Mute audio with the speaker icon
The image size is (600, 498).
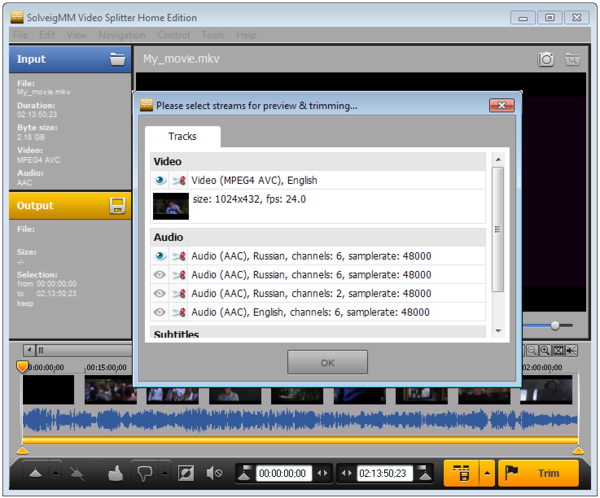214,474
